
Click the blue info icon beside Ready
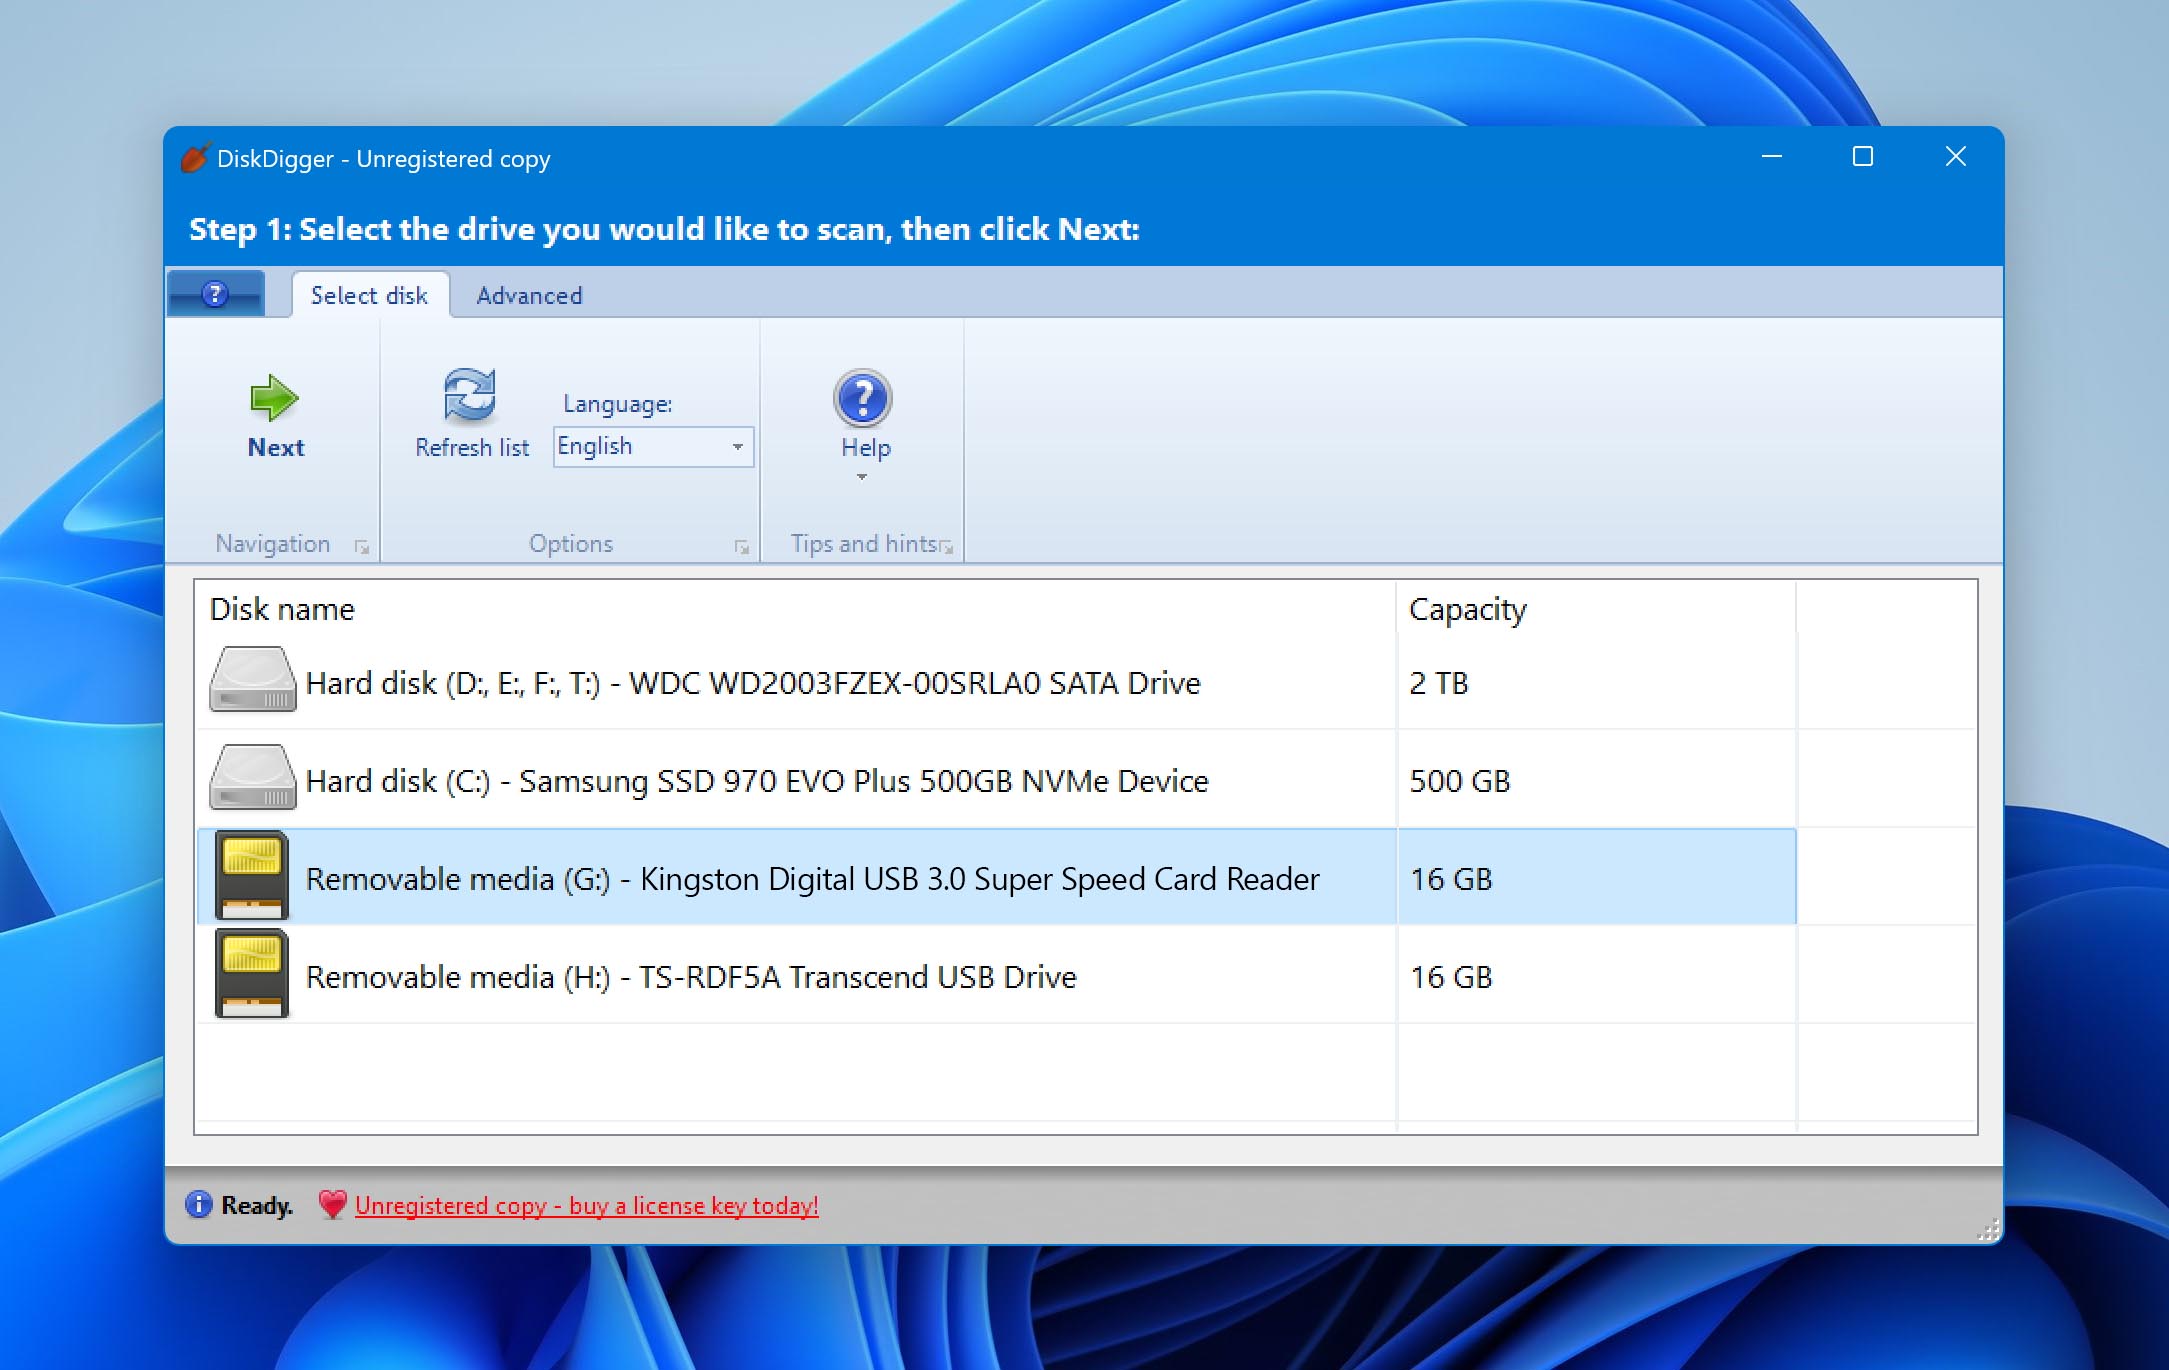pos(198,1205)
